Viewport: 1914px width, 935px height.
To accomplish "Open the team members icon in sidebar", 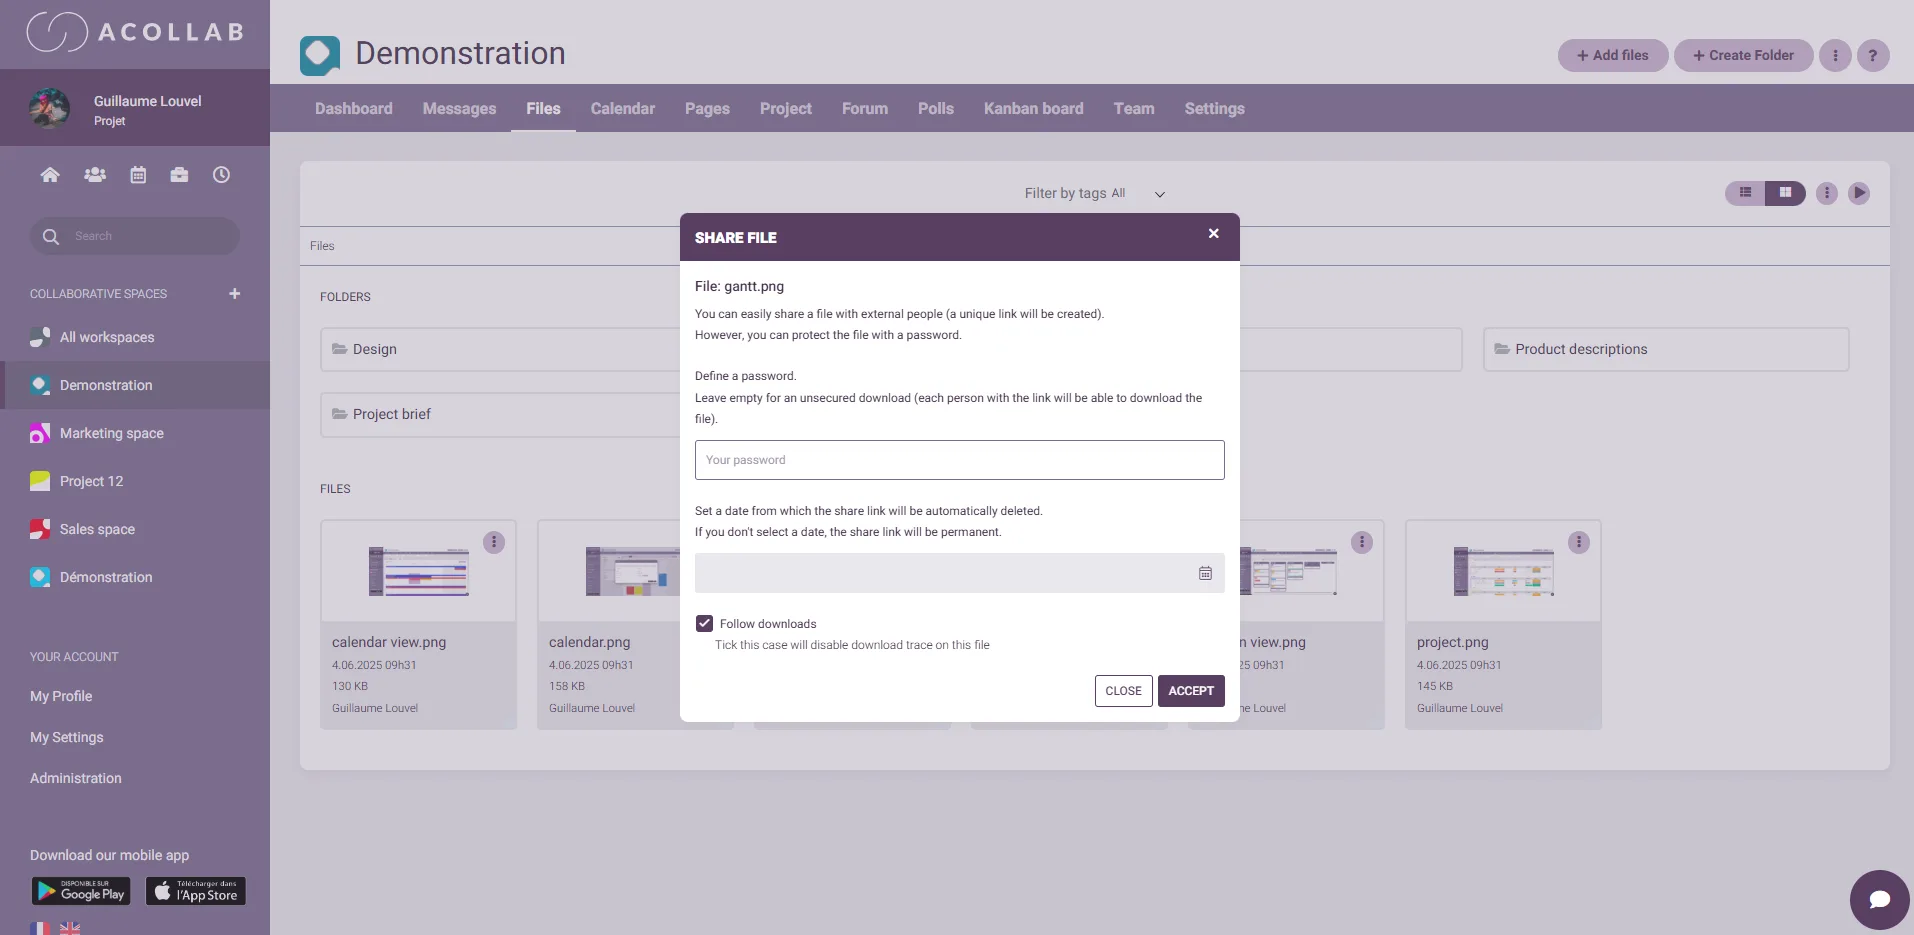I will (x=95, y=175).
